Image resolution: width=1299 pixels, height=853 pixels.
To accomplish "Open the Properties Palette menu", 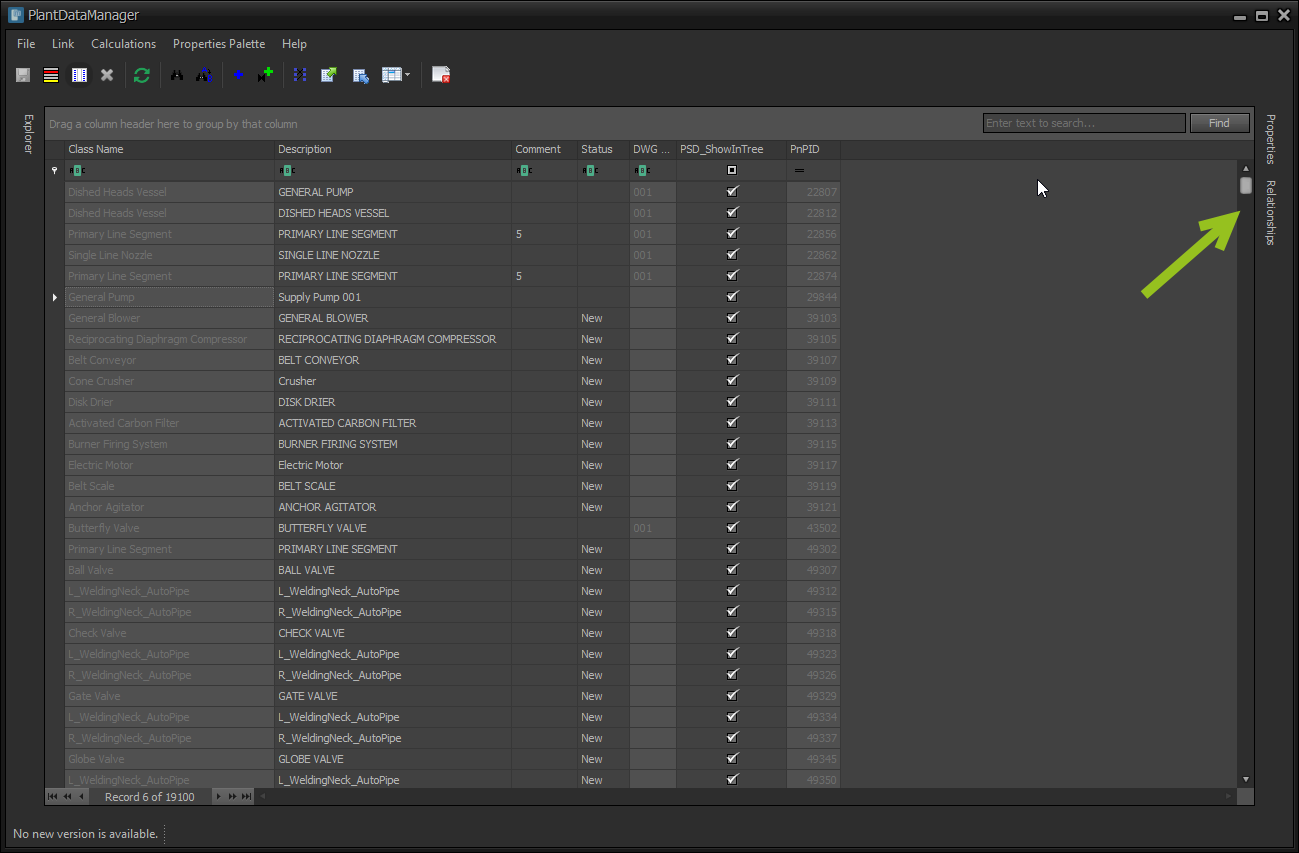I will pyautogui.click(x=219, y=44).
